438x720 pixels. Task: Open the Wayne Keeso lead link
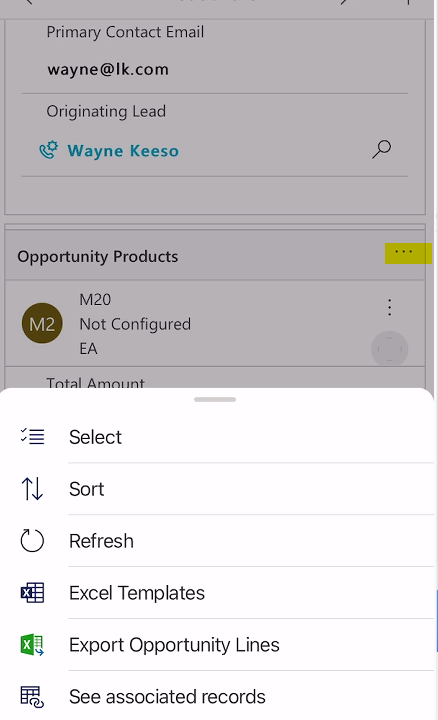pyautogui.click(x=123, y=151)
